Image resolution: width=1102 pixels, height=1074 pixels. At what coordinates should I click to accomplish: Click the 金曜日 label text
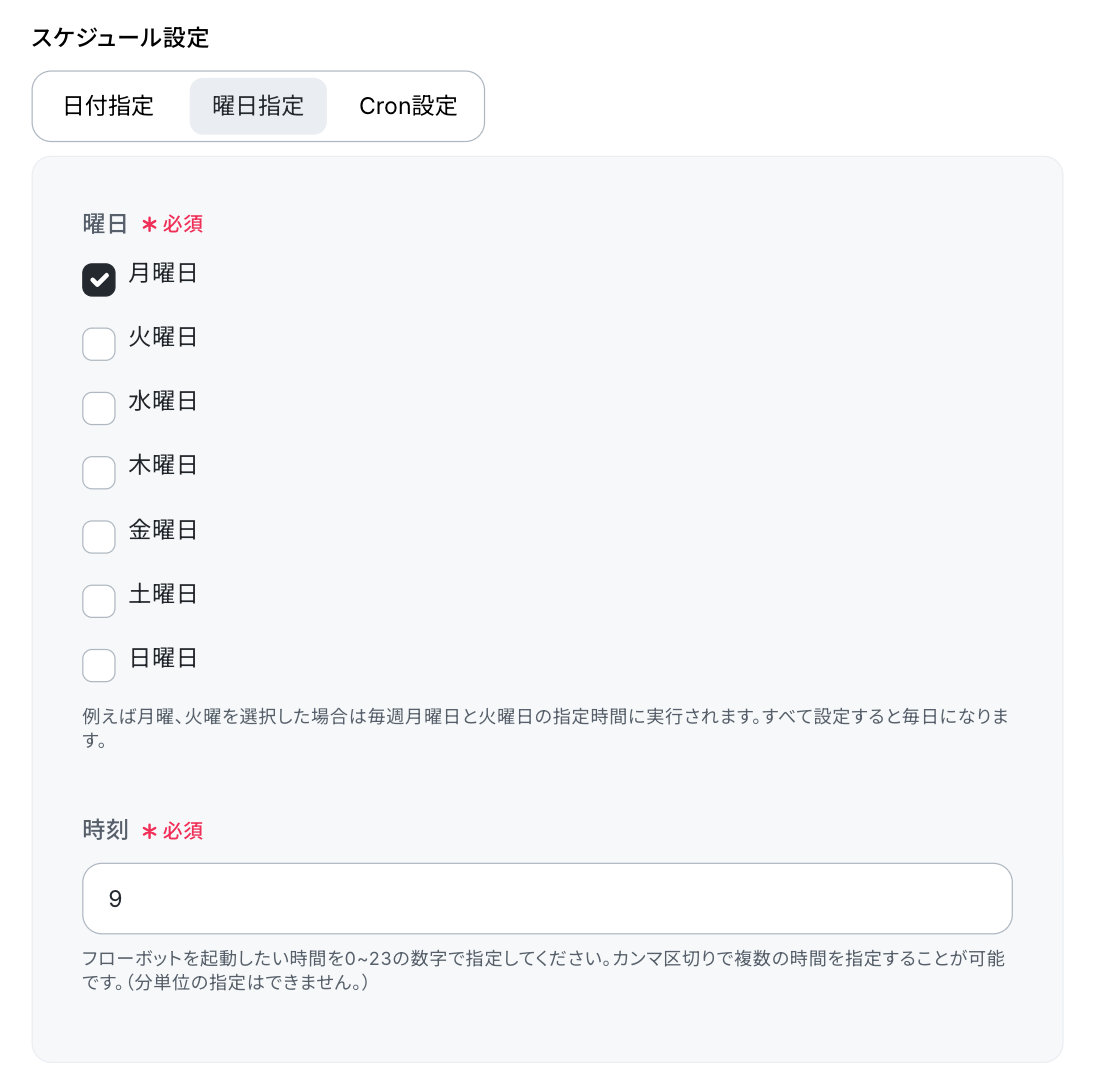pos(162,529)
